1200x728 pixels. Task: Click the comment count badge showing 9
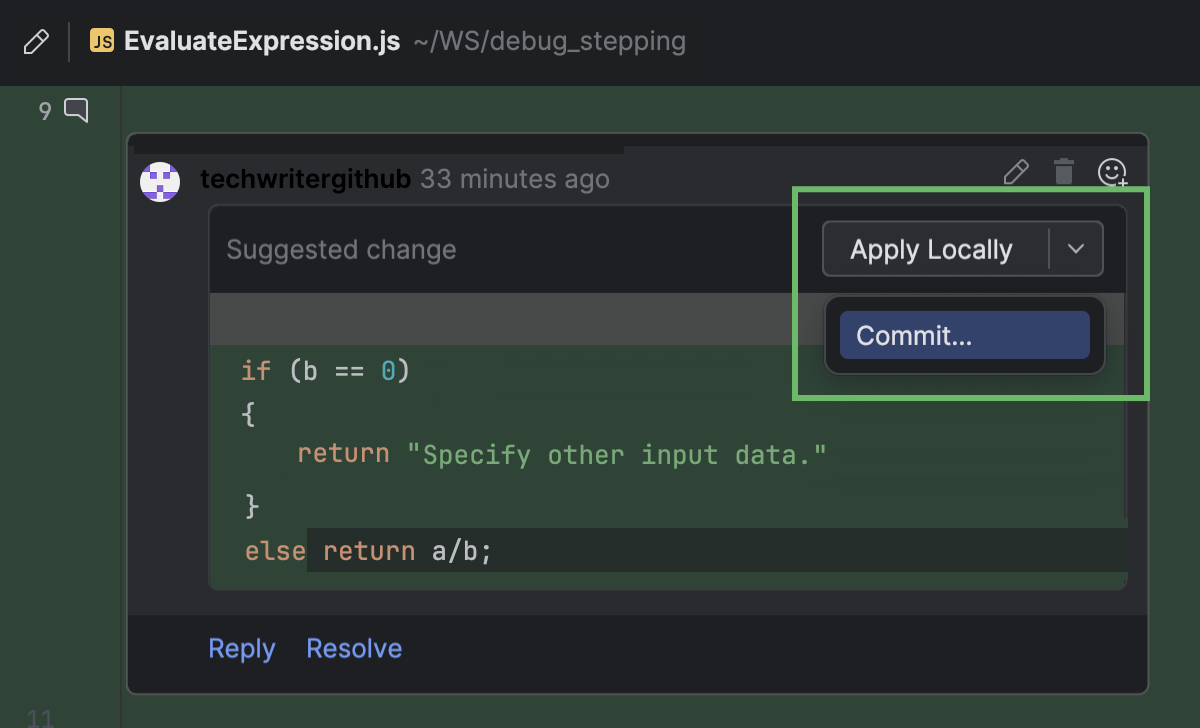coord(44,111)
